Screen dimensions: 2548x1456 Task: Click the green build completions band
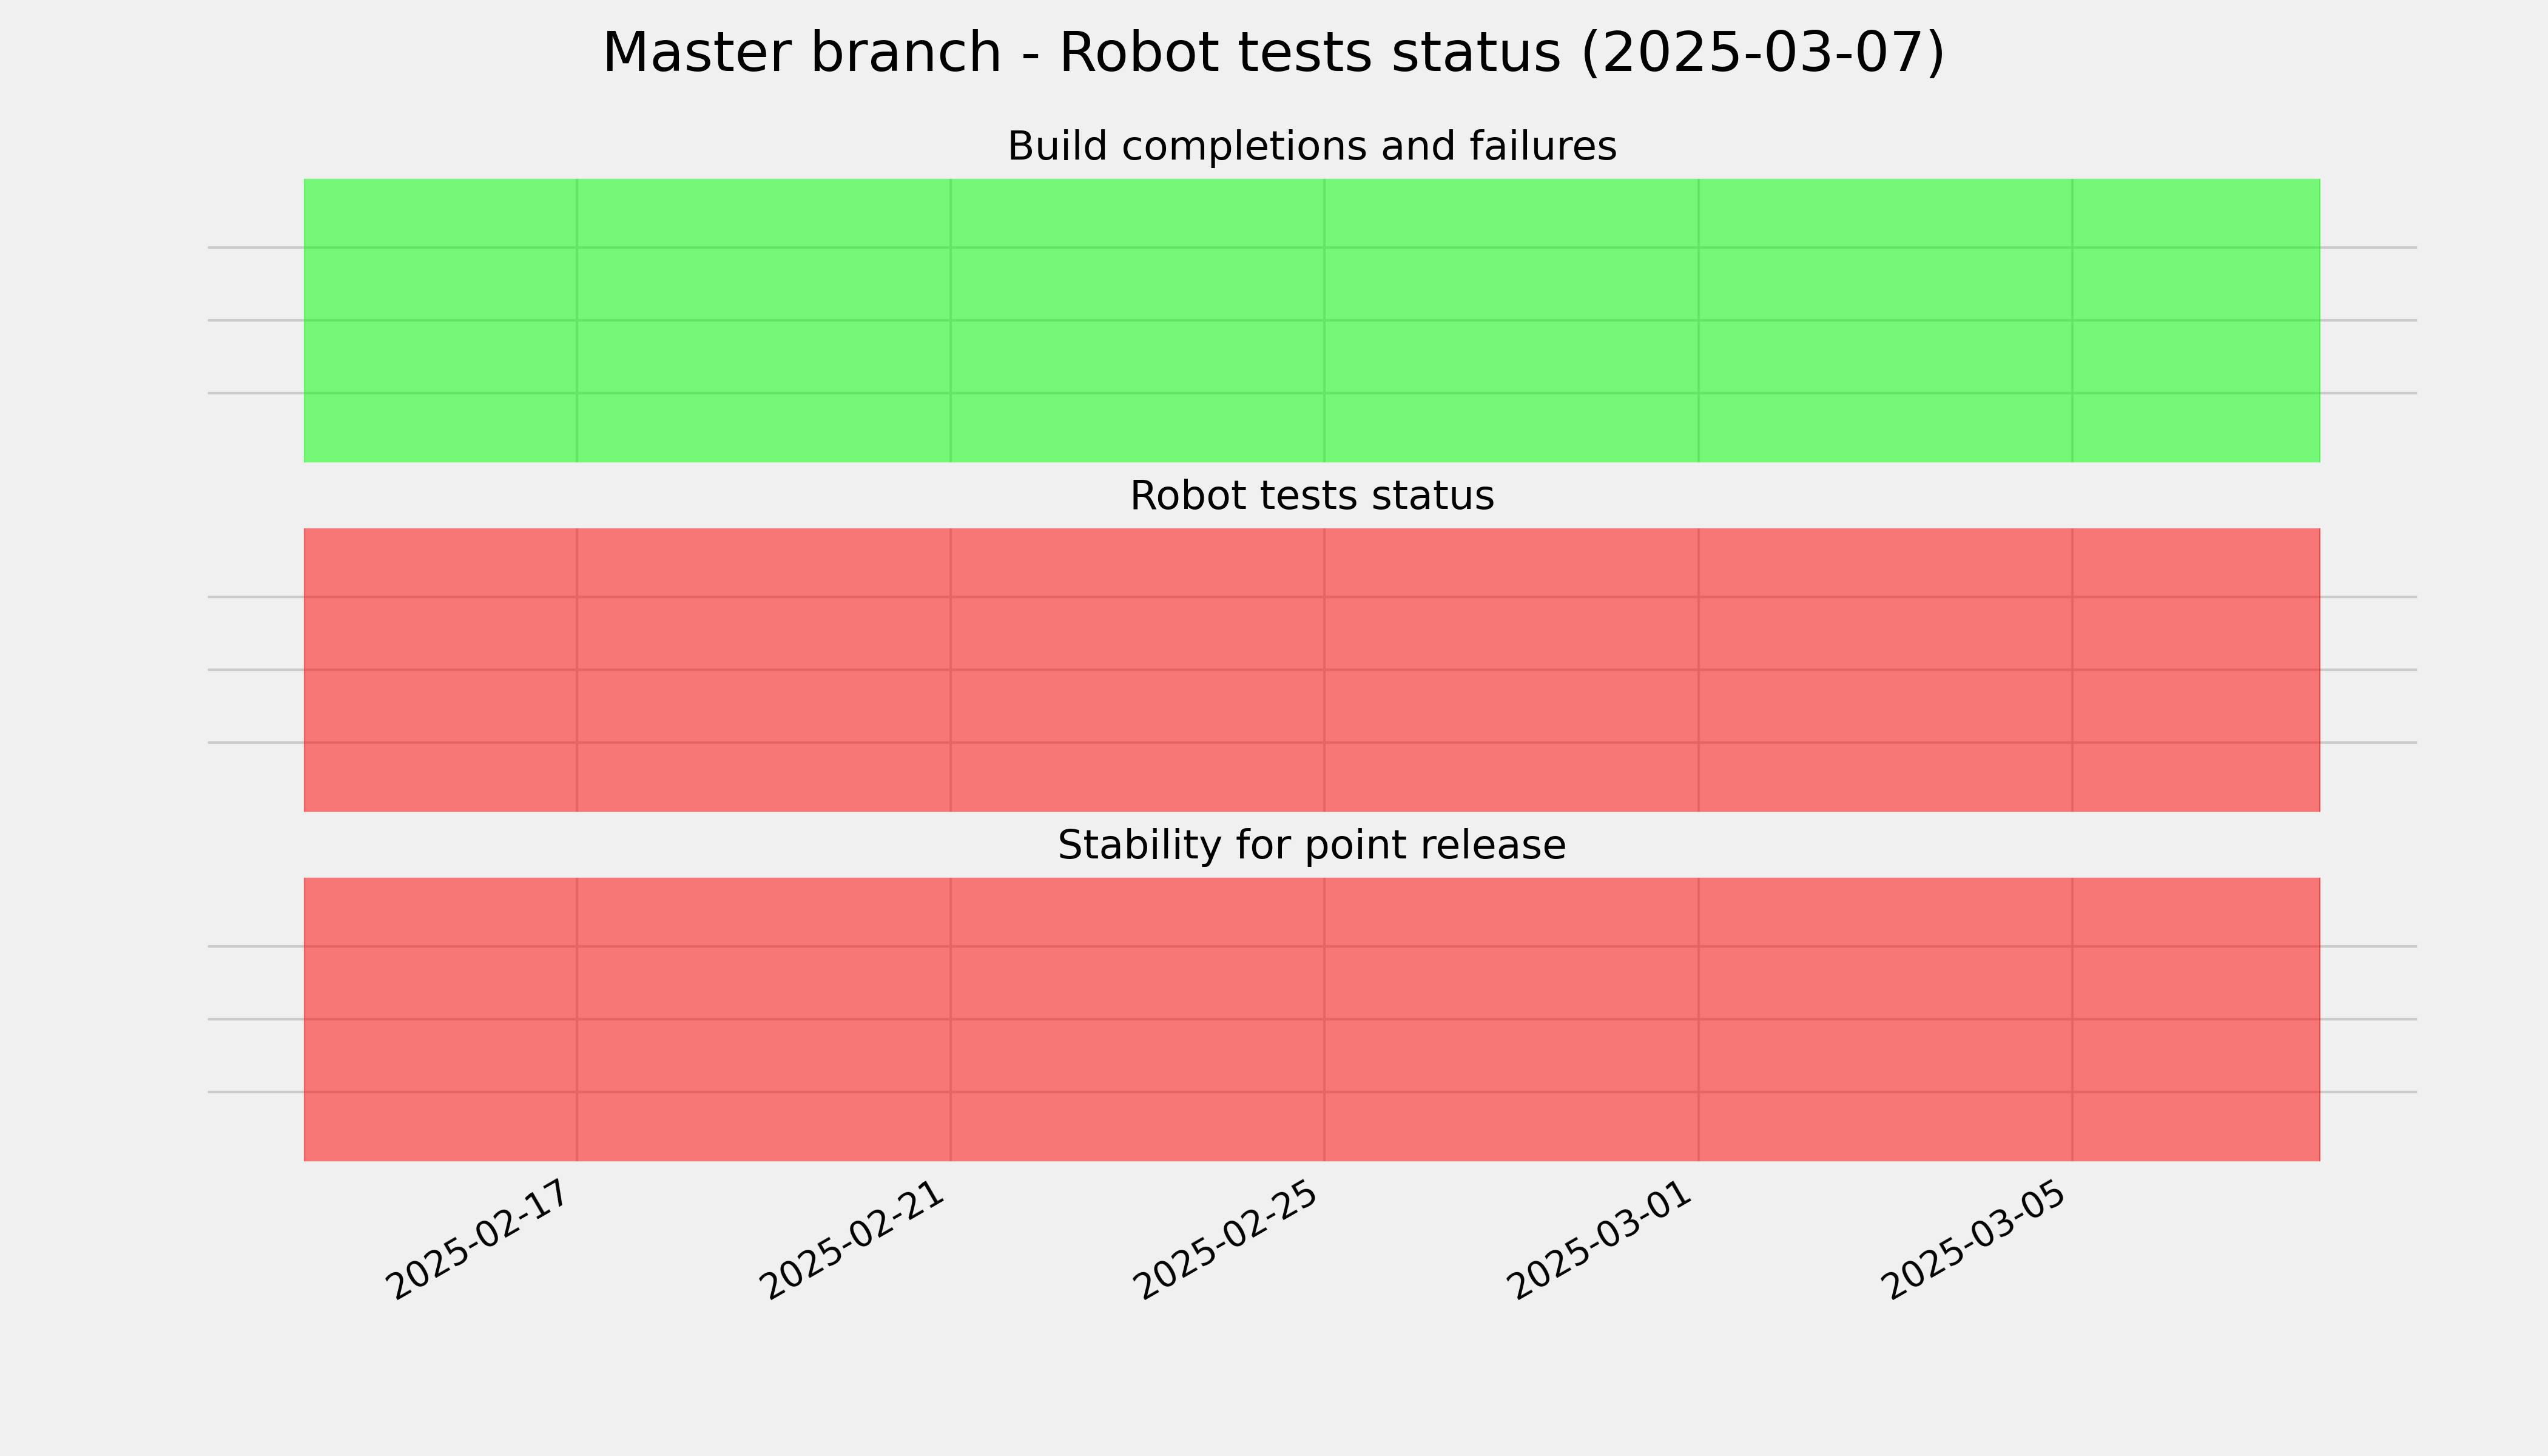click(1312, 320)
